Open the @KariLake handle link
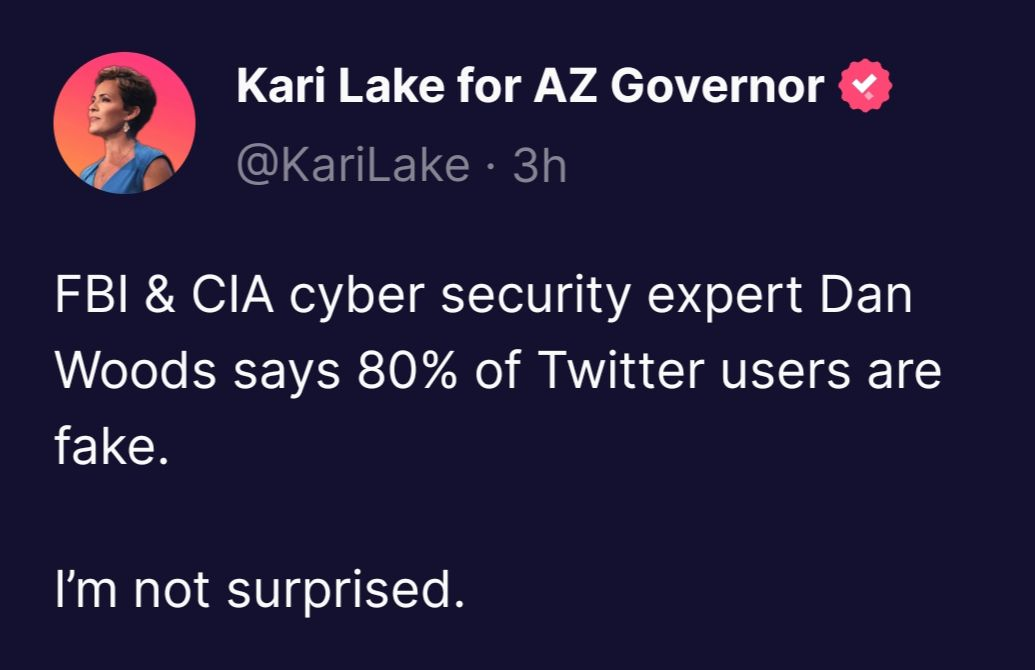 pos(352,165)
